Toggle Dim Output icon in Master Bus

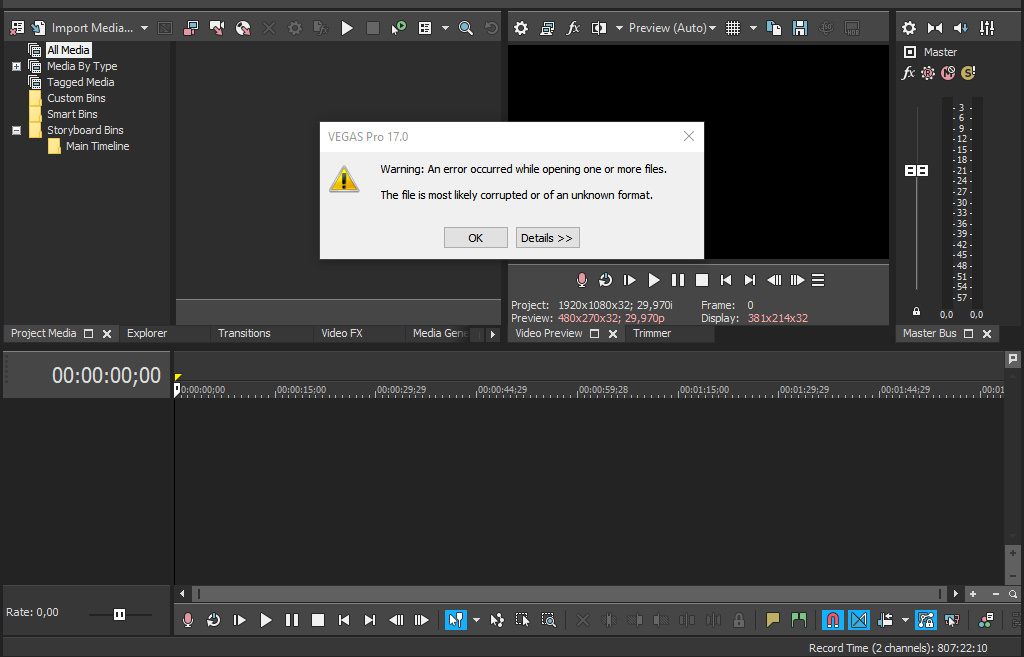[961, 27]
